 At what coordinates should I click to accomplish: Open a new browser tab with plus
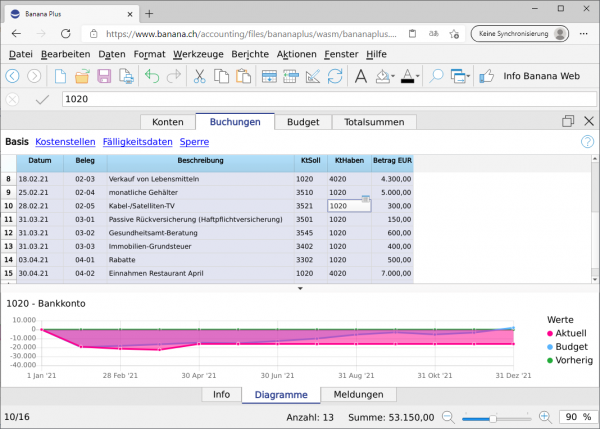click(x=149, y=14)
